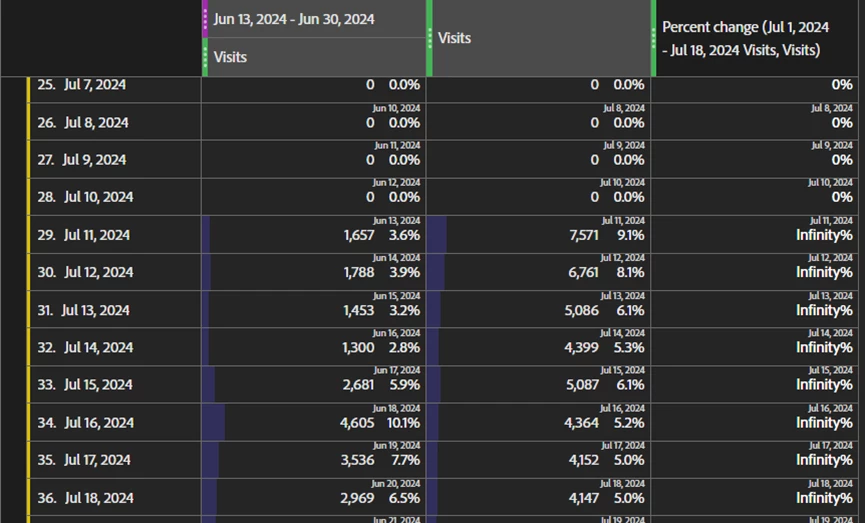The width and height of the screenshot is (865, 523).
Task: Click the 5.9% share value in the Jul 15 row
Action: 404,385
